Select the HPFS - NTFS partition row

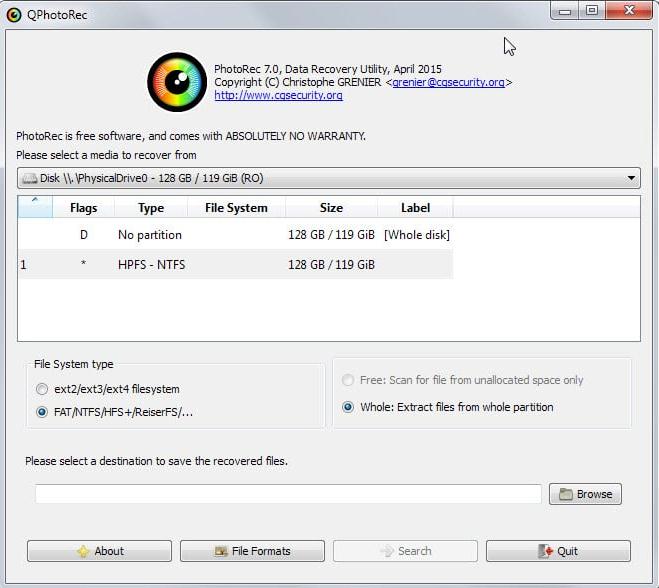151,265
